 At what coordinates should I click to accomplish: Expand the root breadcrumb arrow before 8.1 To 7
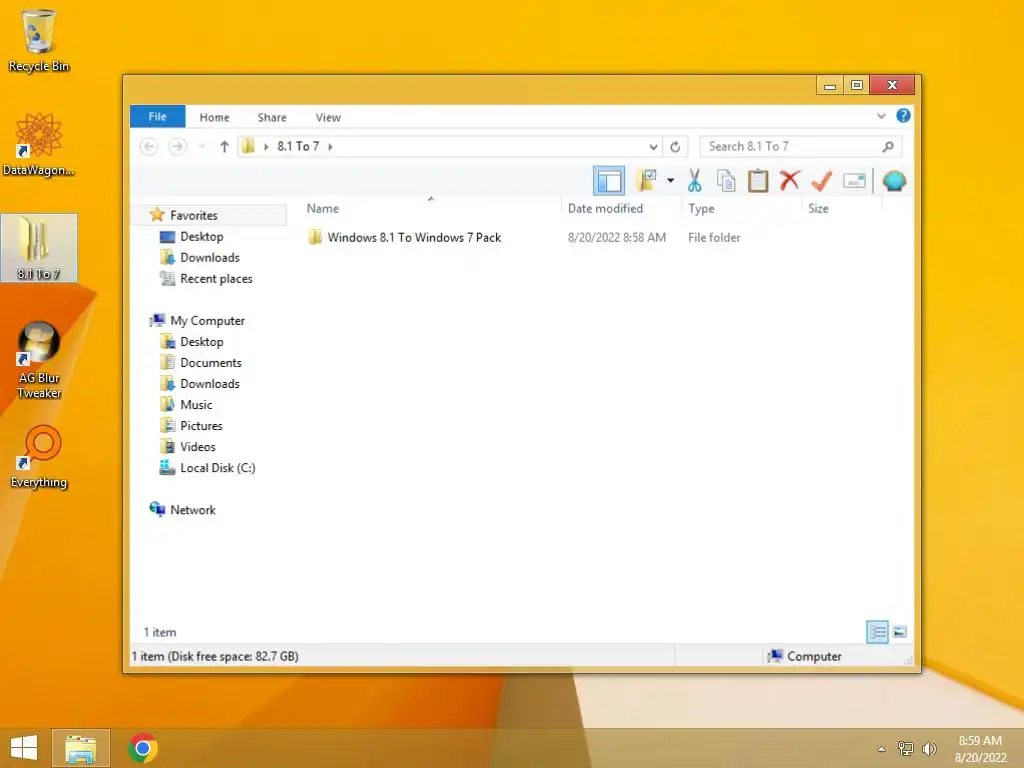(266, 147)
